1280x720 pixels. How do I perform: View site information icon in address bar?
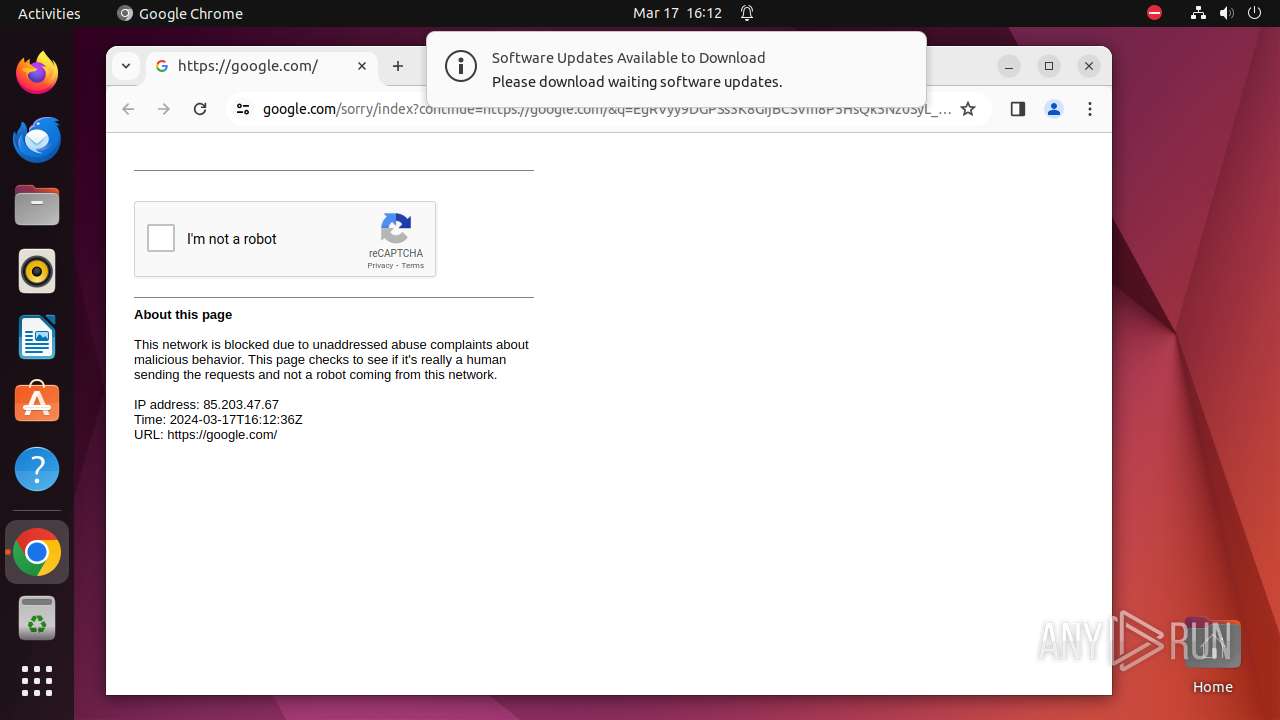click(x=242, y=109)
